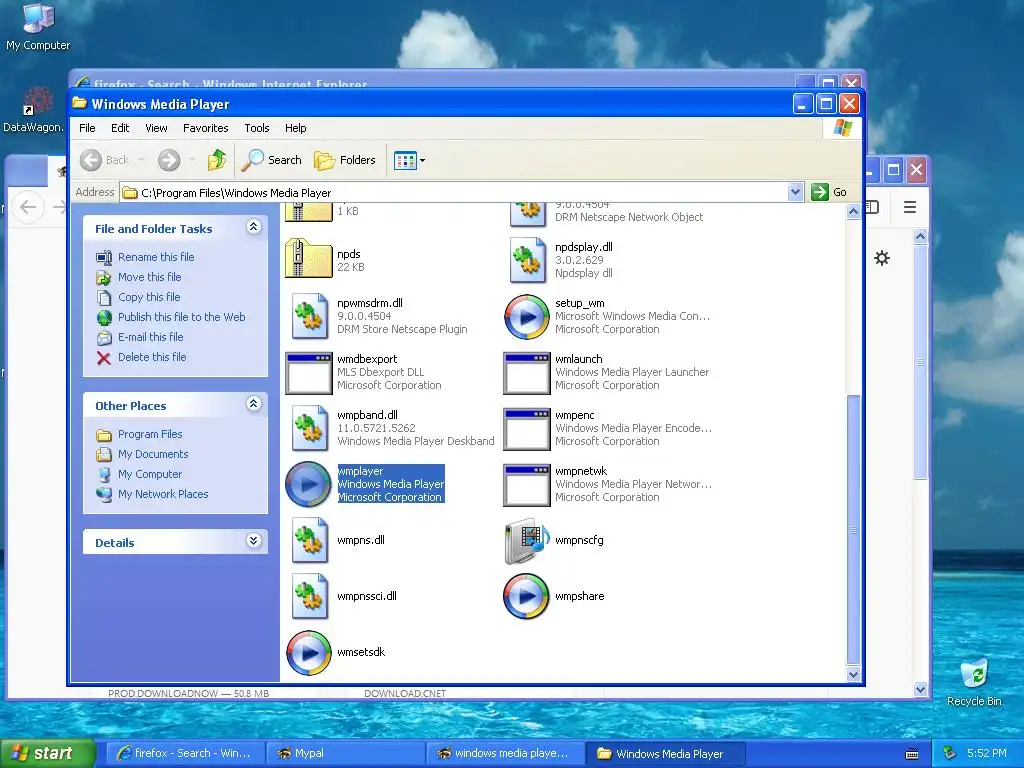Select the wmpnssci.dll file icon

click(309, 596)
